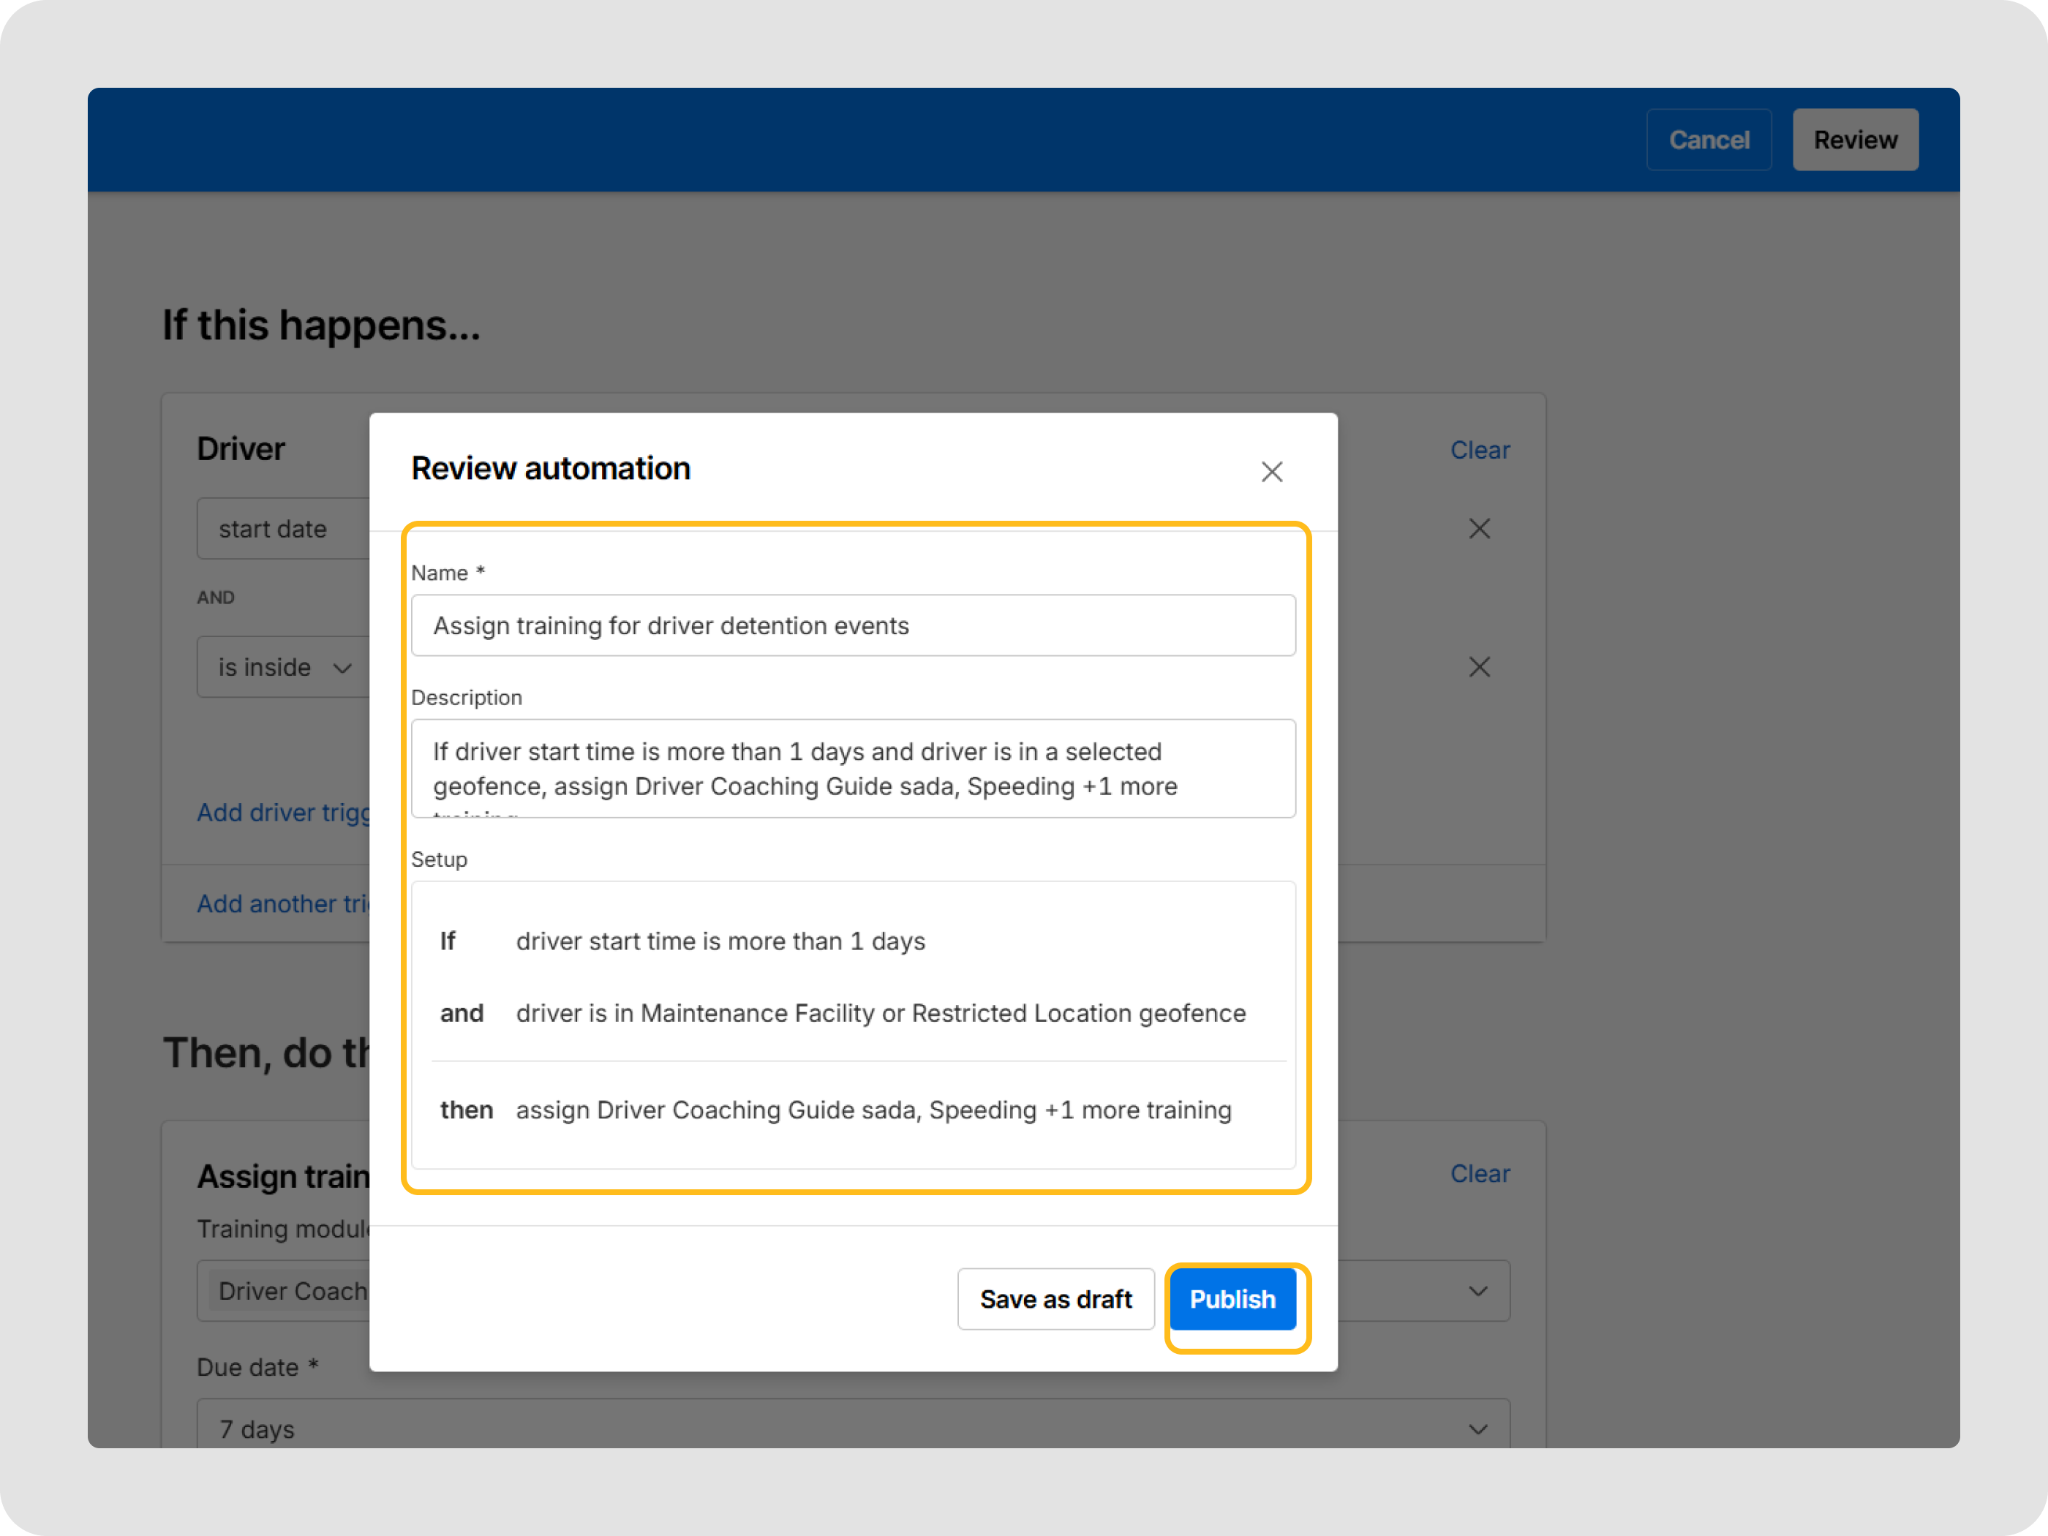Close the Review automation dialog
This screenshot has height=1536, width=2048.
coord(1271,471)
